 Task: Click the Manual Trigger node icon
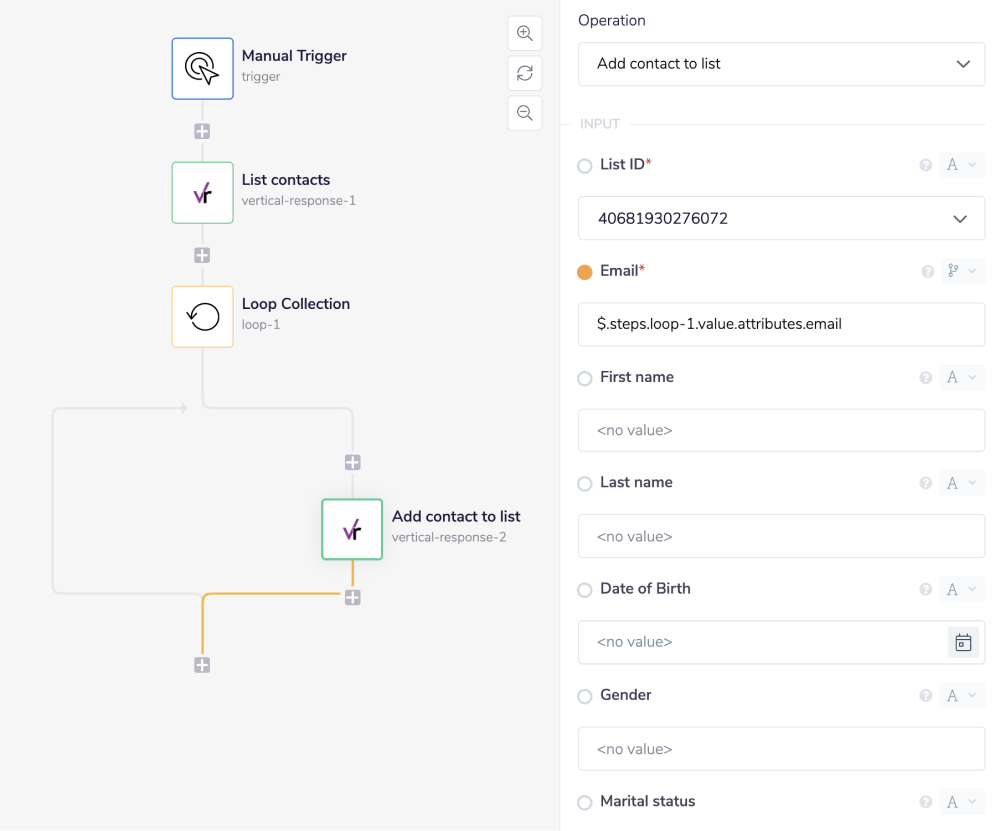(202, 68)
